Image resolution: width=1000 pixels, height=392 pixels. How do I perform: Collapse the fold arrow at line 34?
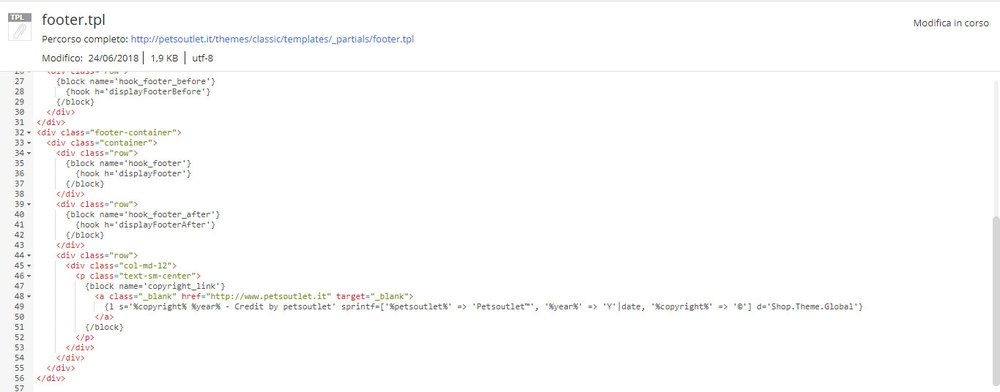[x=29, y=153]
